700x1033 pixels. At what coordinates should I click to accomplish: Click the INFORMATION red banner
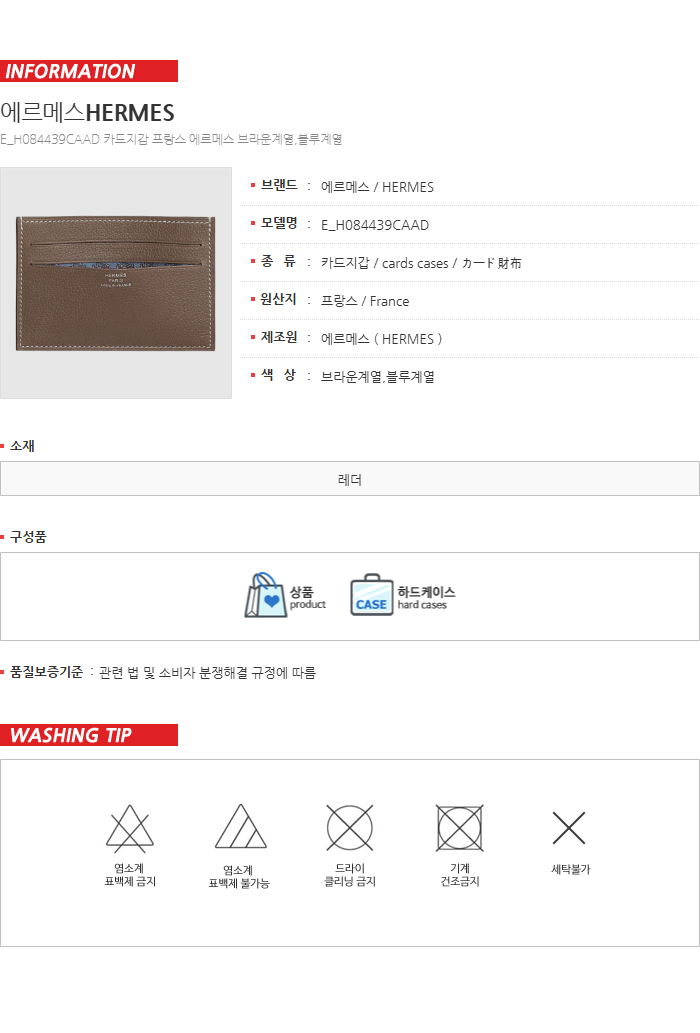click(x=89, y=71)
